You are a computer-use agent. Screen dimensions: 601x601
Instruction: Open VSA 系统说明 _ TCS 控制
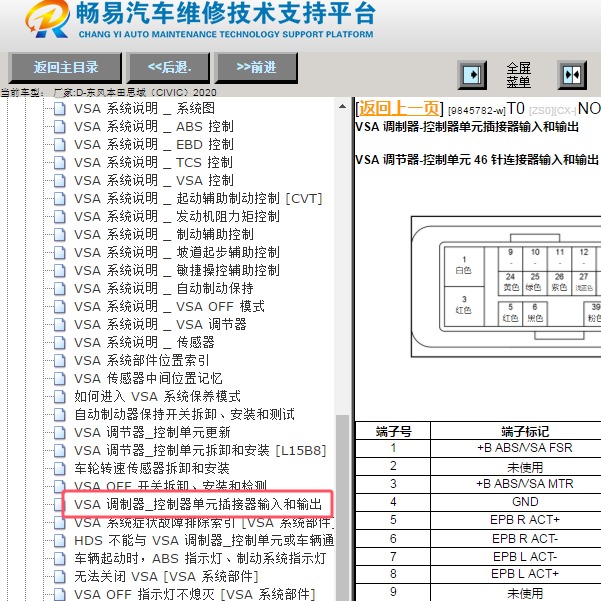[x=153, y=163]
